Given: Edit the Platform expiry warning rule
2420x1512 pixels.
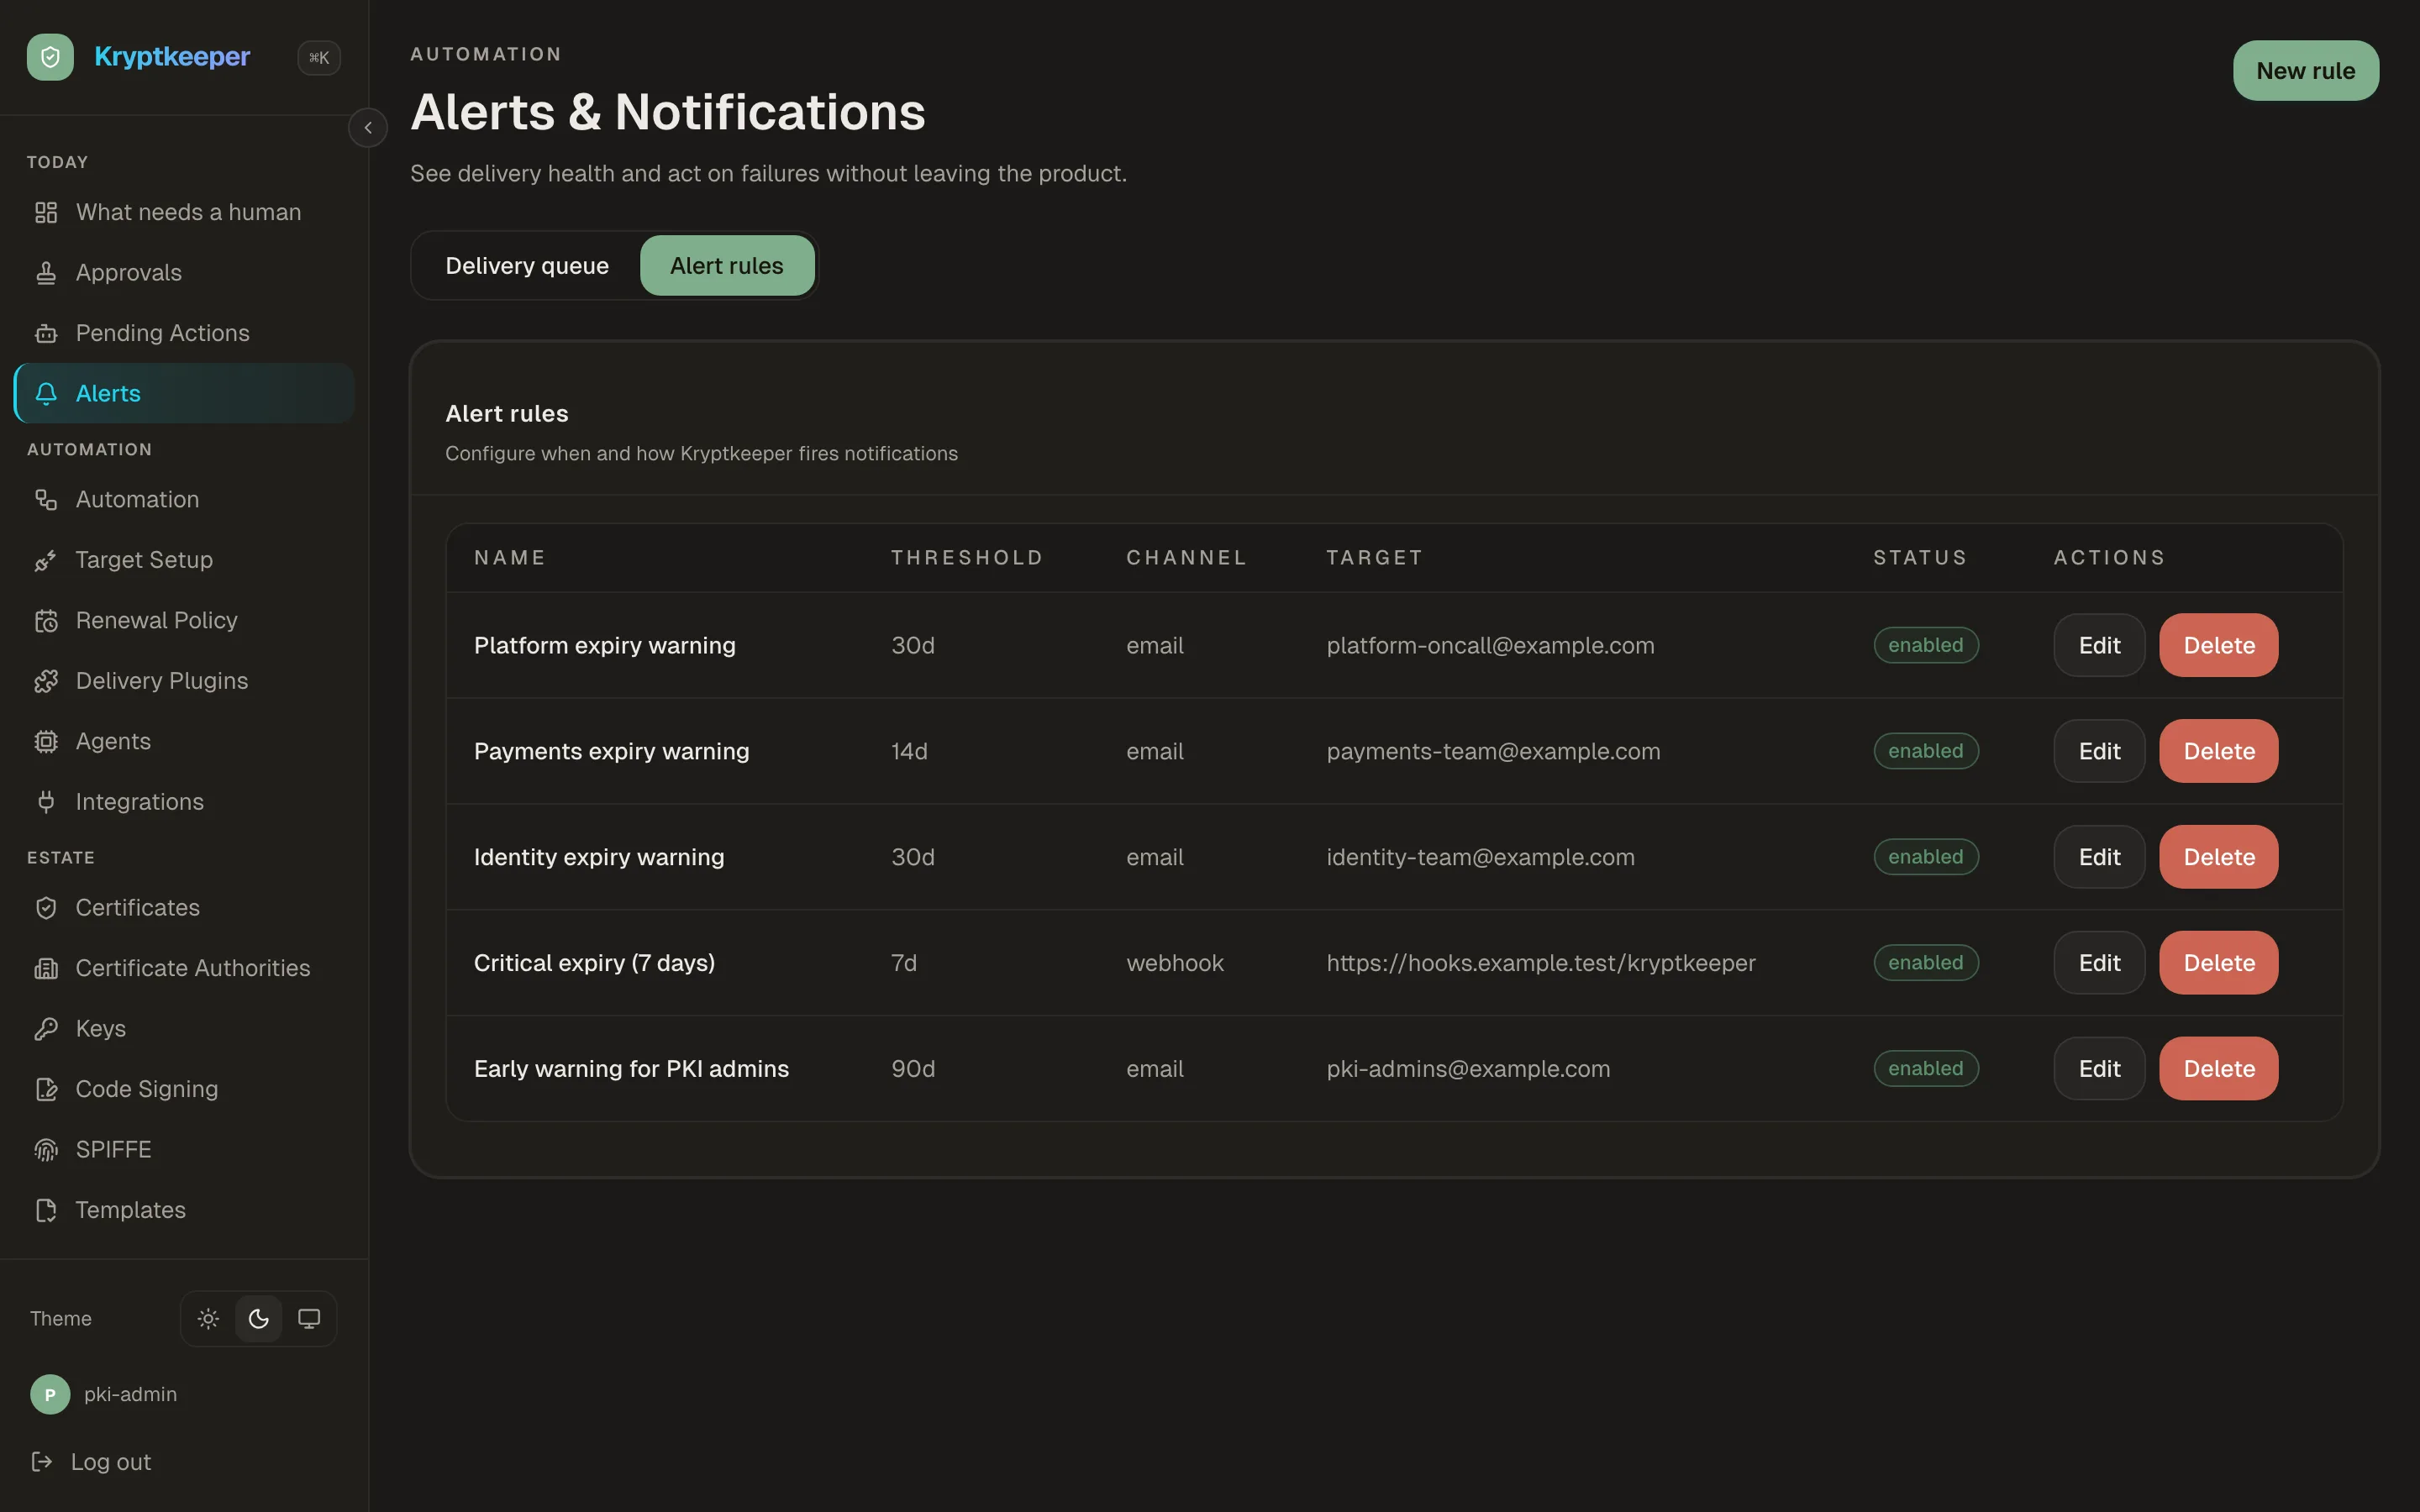Looking at the screenshot, I should pyautogui.click(x=2099, y=645).
